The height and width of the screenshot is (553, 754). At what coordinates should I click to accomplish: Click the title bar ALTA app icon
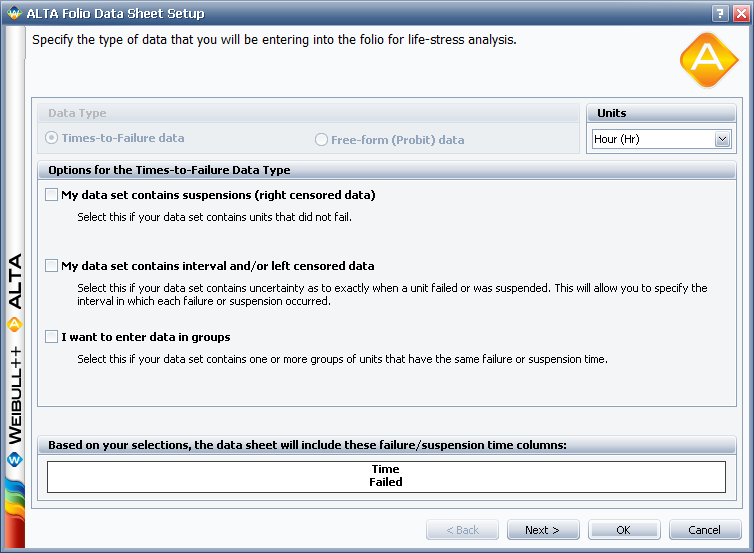12,13
